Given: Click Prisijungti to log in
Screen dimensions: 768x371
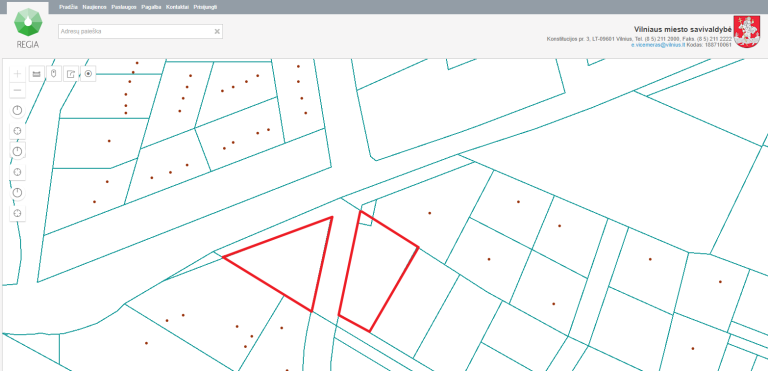Looking at the screenshot, I should click(205, 7).
